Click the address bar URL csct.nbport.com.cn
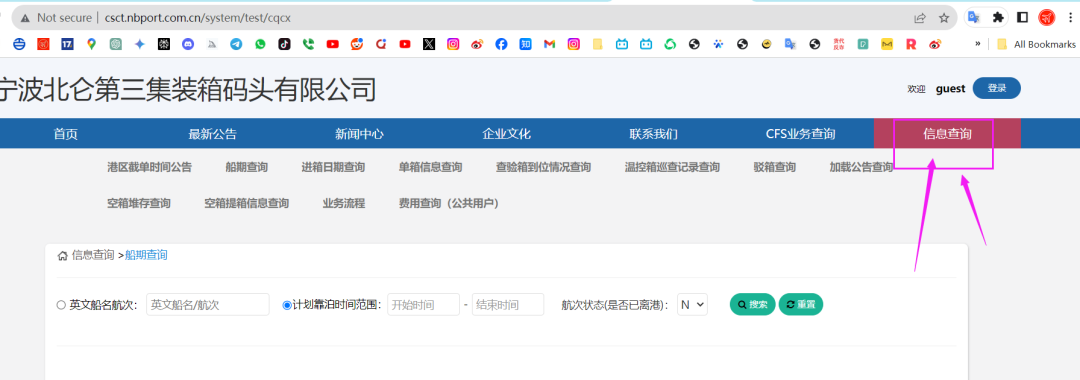 (x=198, y=18)
